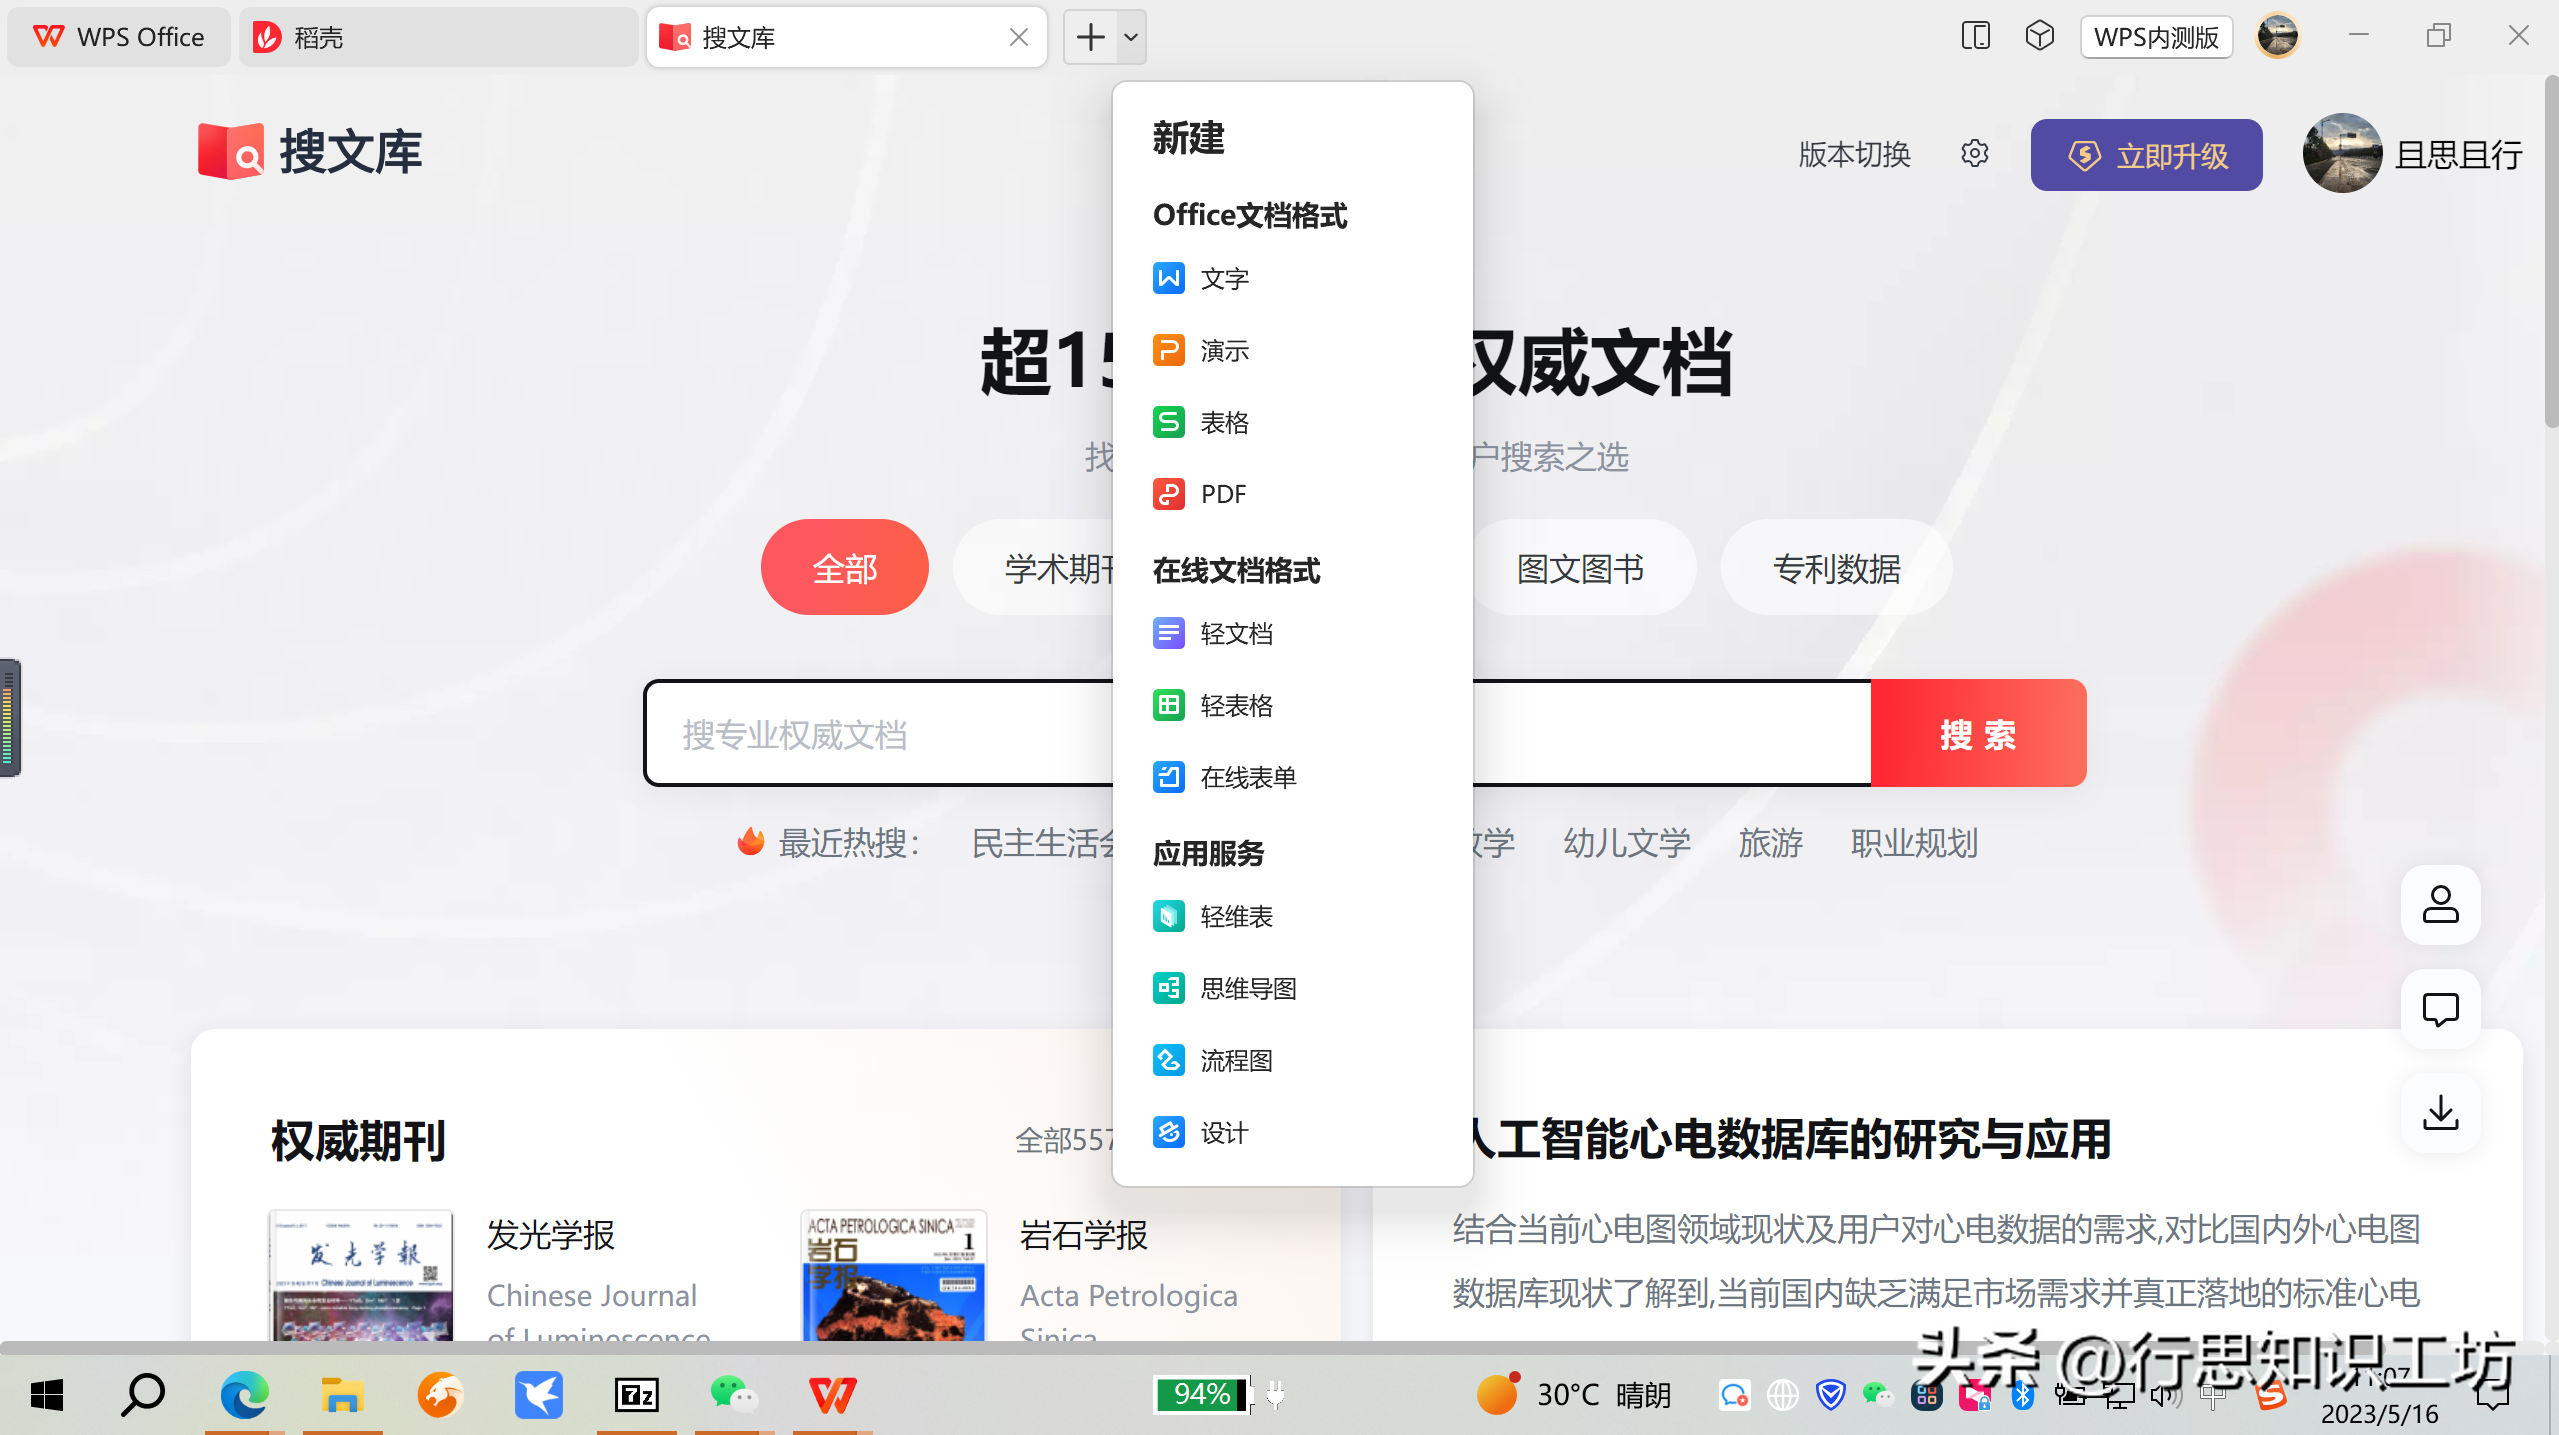Image resolution: width=2559 pixels, height=1435 pixels.
Task: Click hot search term 旅游
Action: pyautogui.click(x=1770, y=843)
